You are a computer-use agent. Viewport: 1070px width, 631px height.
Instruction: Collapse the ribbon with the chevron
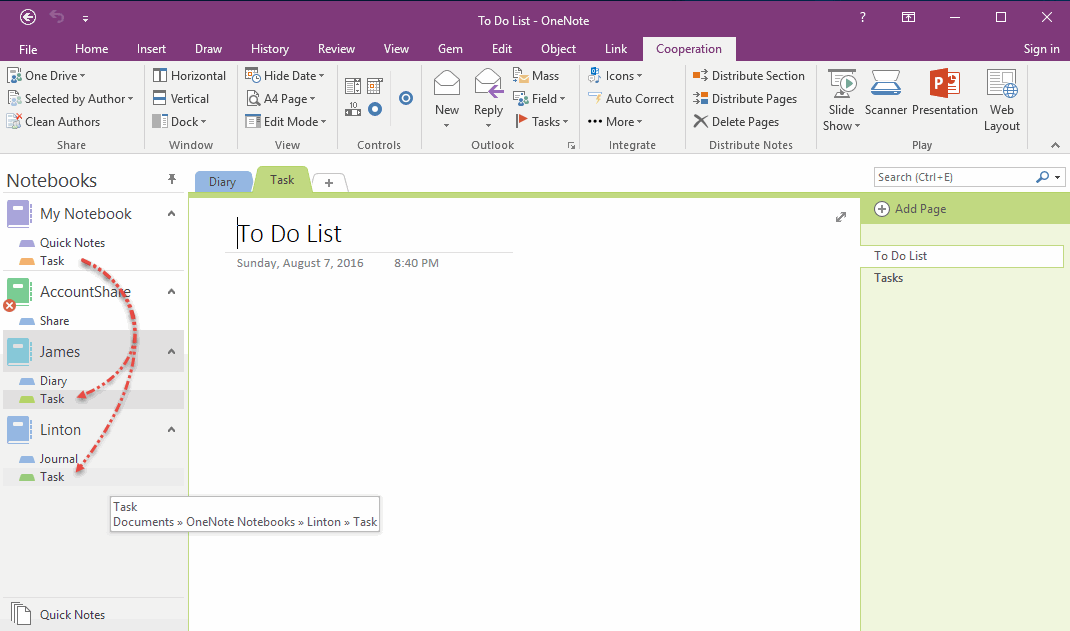click(1055, 145)
